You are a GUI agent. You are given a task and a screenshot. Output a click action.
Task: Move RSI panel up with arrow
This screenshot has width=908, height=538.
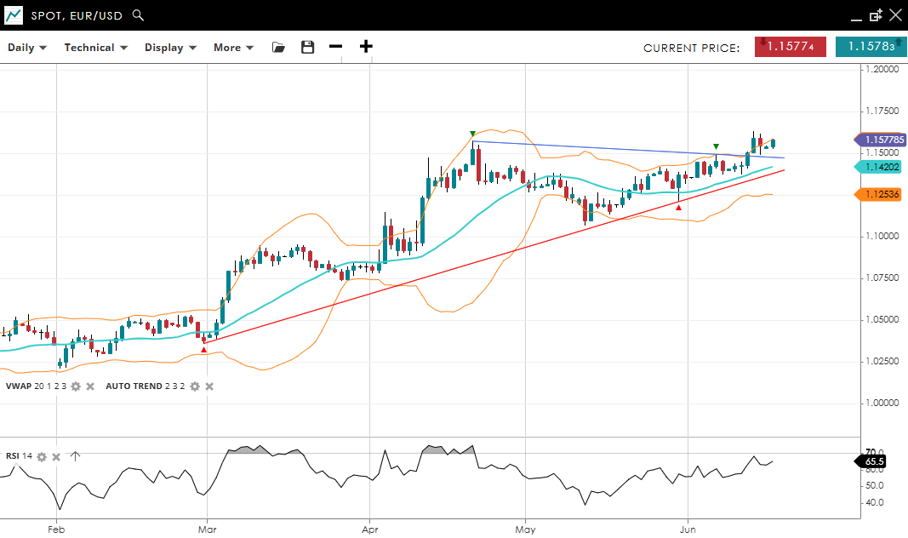tap(75, 456)
